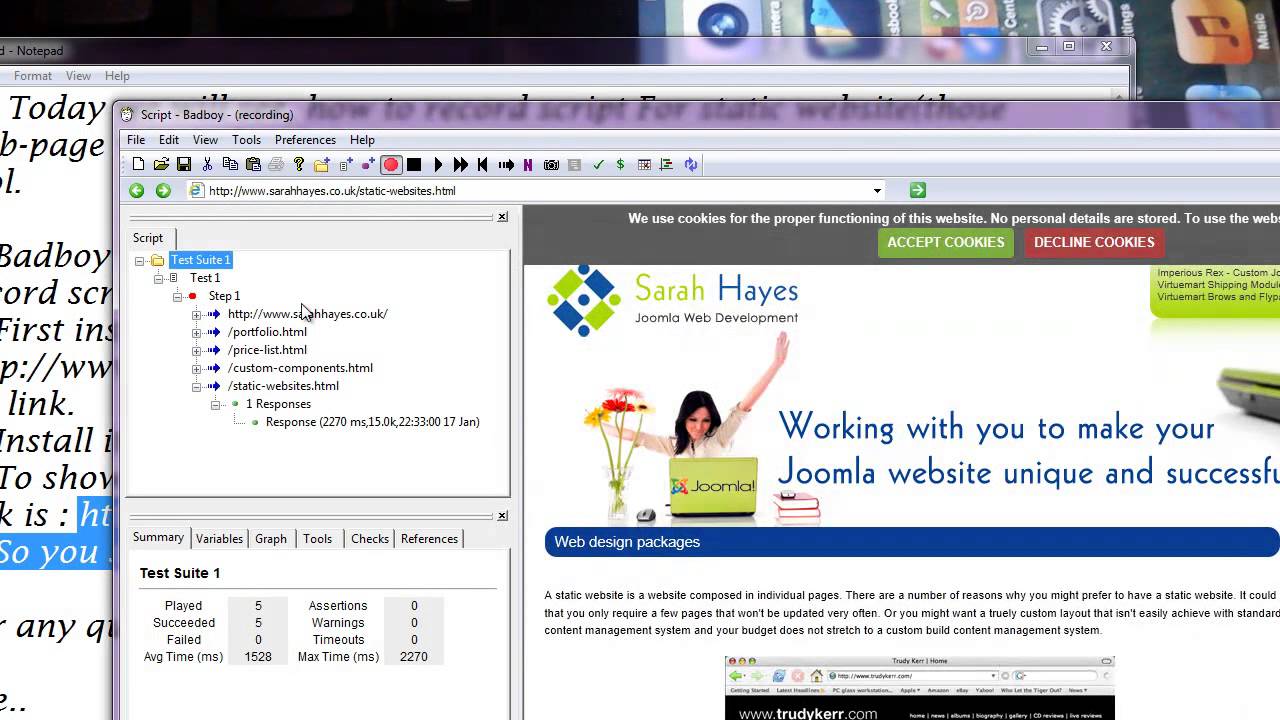
Task: Click the question mark Help icon
Action: point(299,165)
